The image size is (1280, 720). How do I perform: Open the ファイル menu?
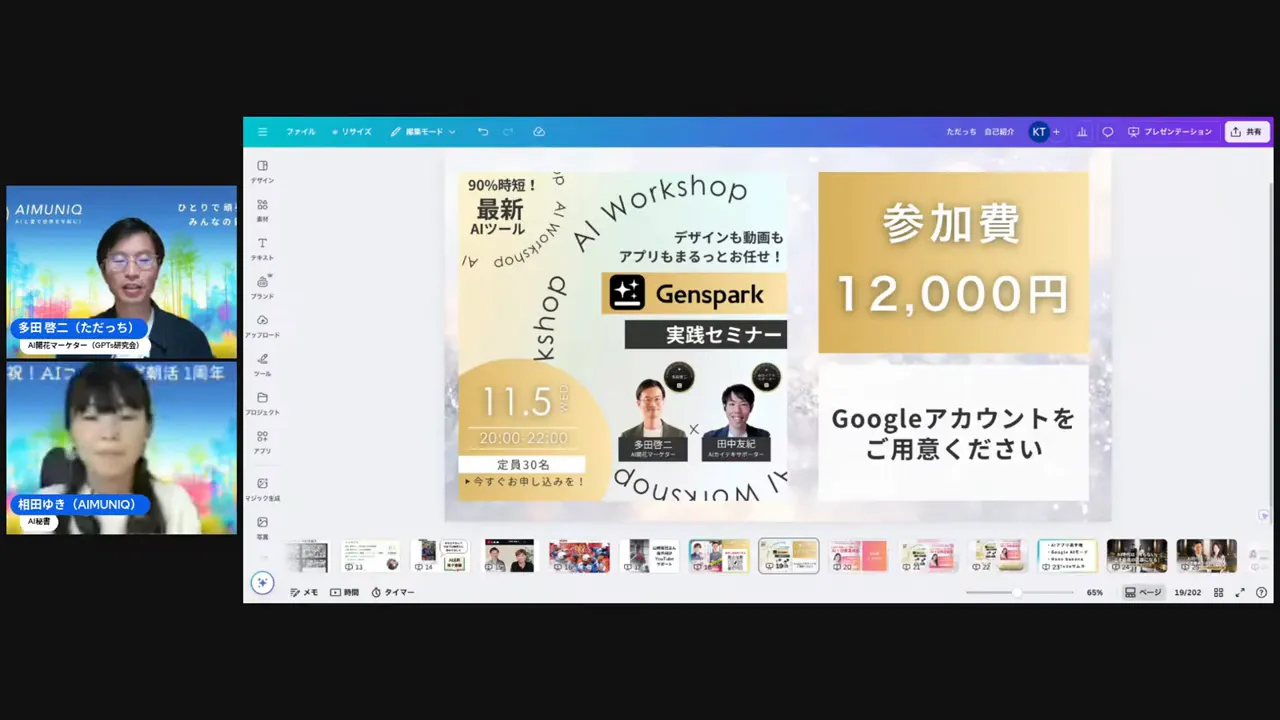[300, 132]
